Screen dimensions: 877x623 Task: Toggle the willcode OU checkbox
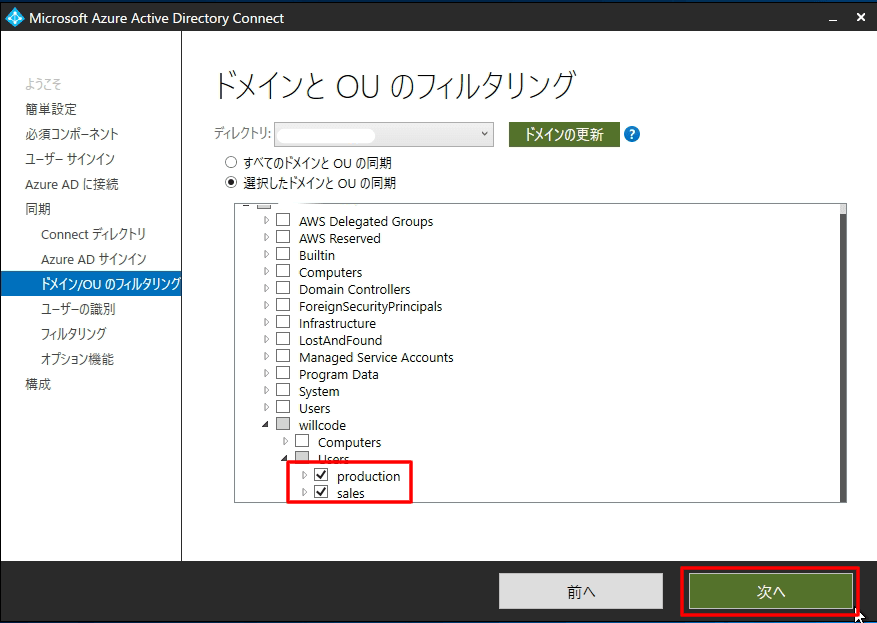coord(283,423)
